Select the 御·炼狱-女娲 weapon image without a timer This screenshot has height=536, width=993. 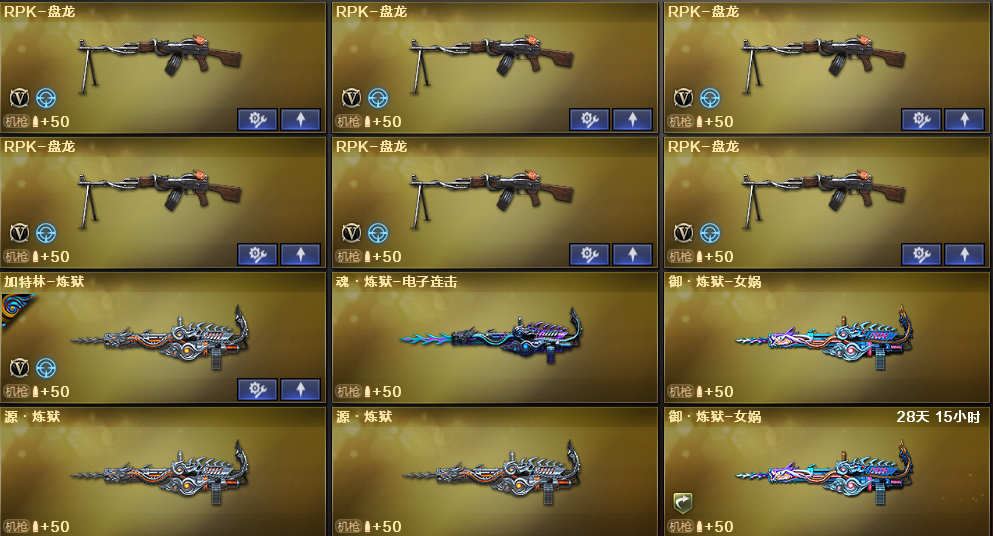click(825, 336)
